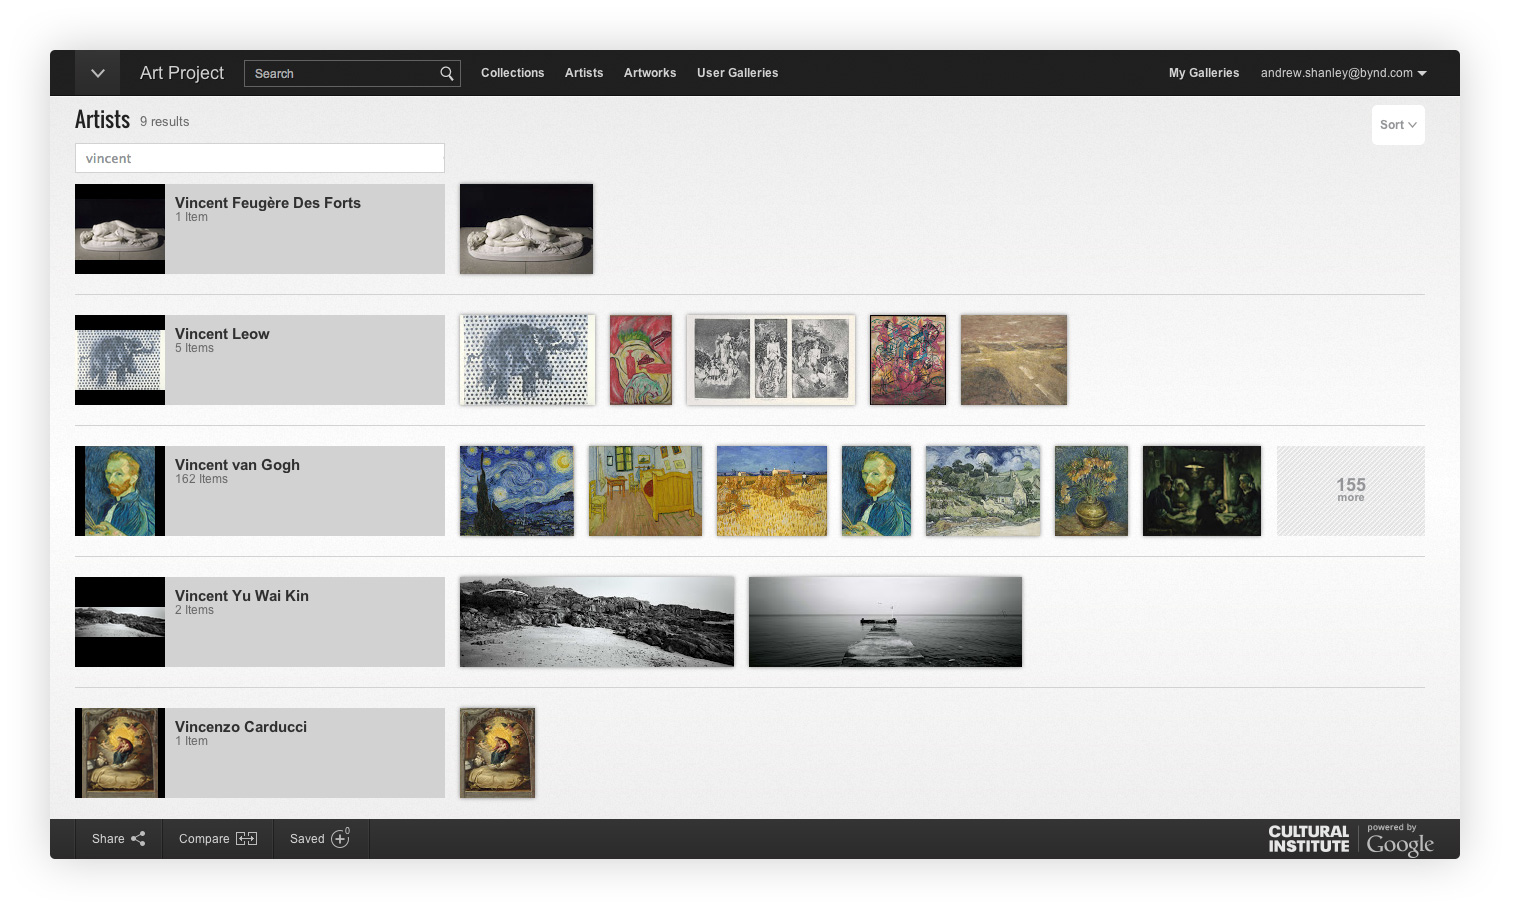
Task: Open the Art Project home link
Action: (x=182, y=73)
